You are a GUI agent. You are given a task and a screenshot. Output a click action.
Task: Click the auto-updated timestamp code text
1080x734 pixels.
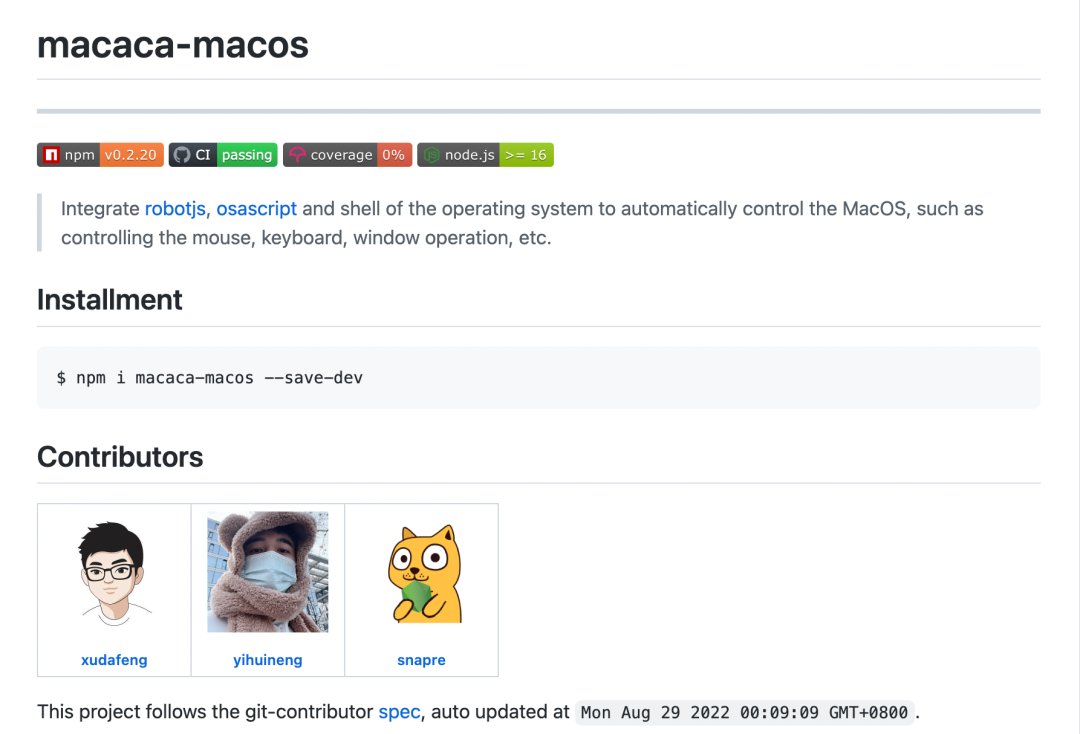tap(745, 713)
